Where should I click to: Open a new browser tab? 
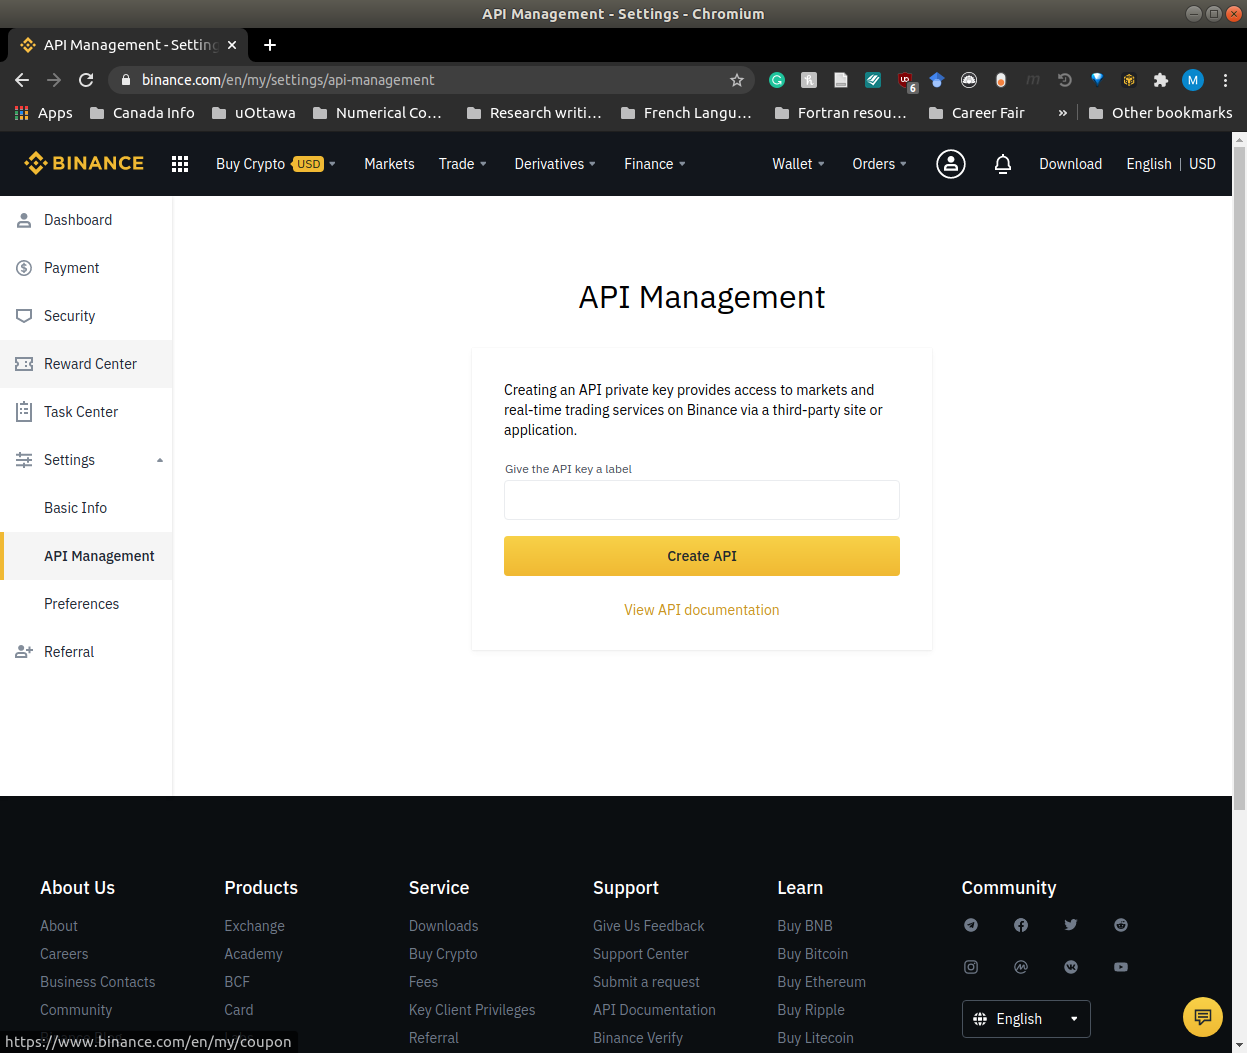[x=270, y=45]
